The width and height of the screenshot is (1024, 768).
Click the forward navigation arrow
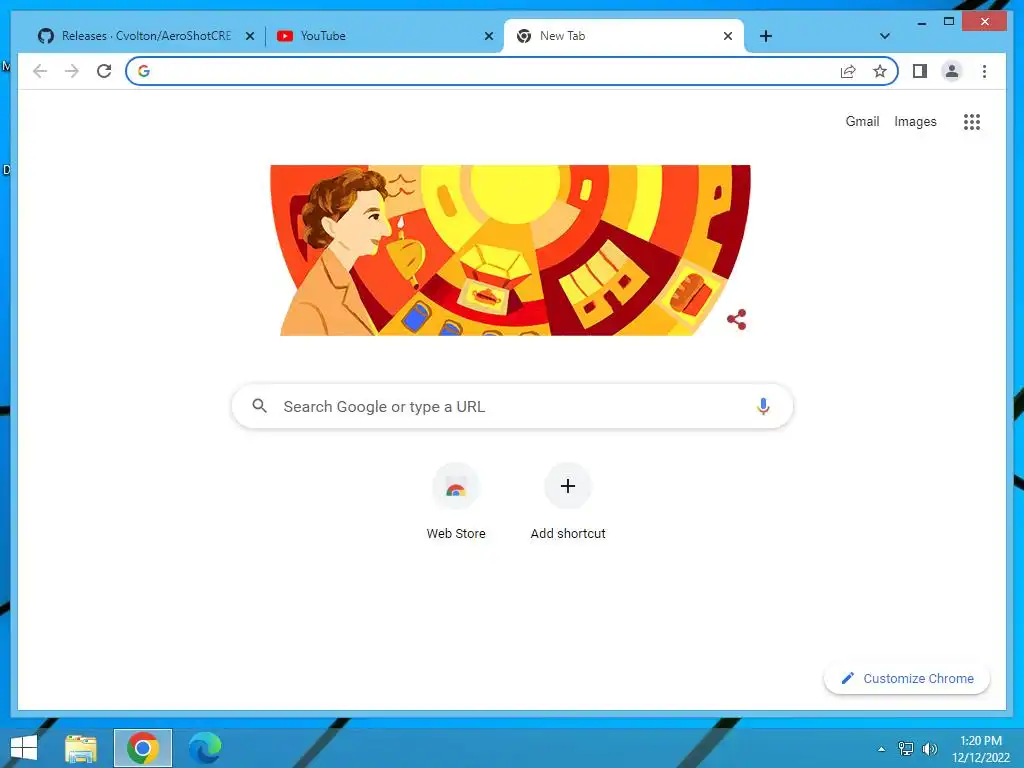click(72, 71)
